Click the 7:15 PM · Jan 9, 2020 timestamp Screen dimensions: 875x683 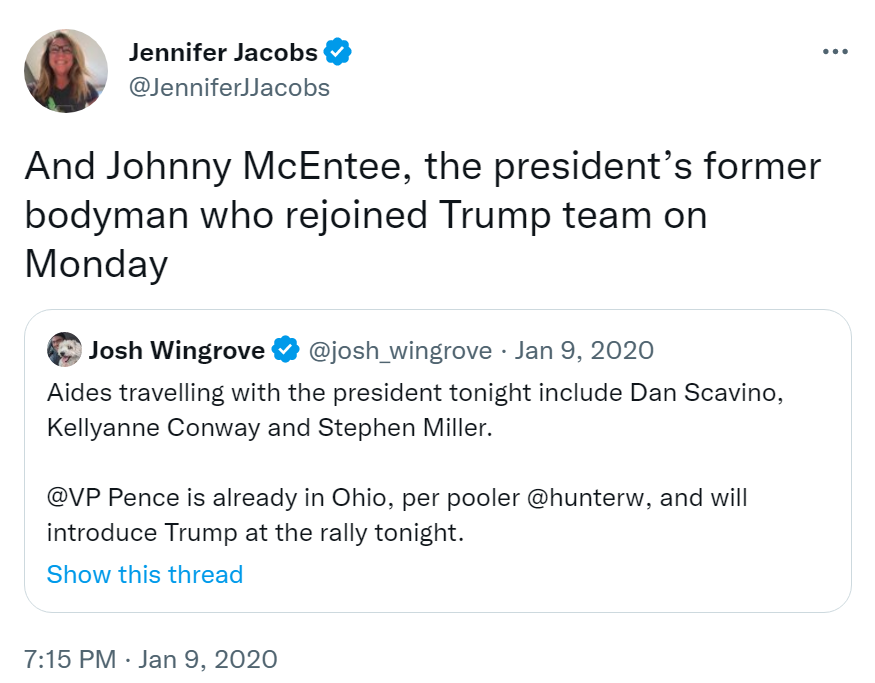[x=151, y=659]
